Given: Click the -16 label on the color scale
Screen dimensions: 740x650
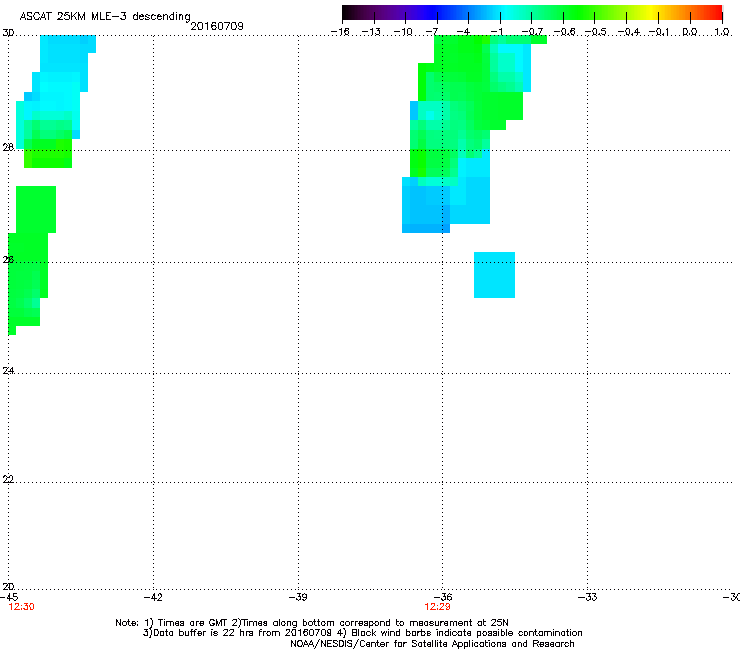Looking at the screenshot, I should [x=340, y=32].
